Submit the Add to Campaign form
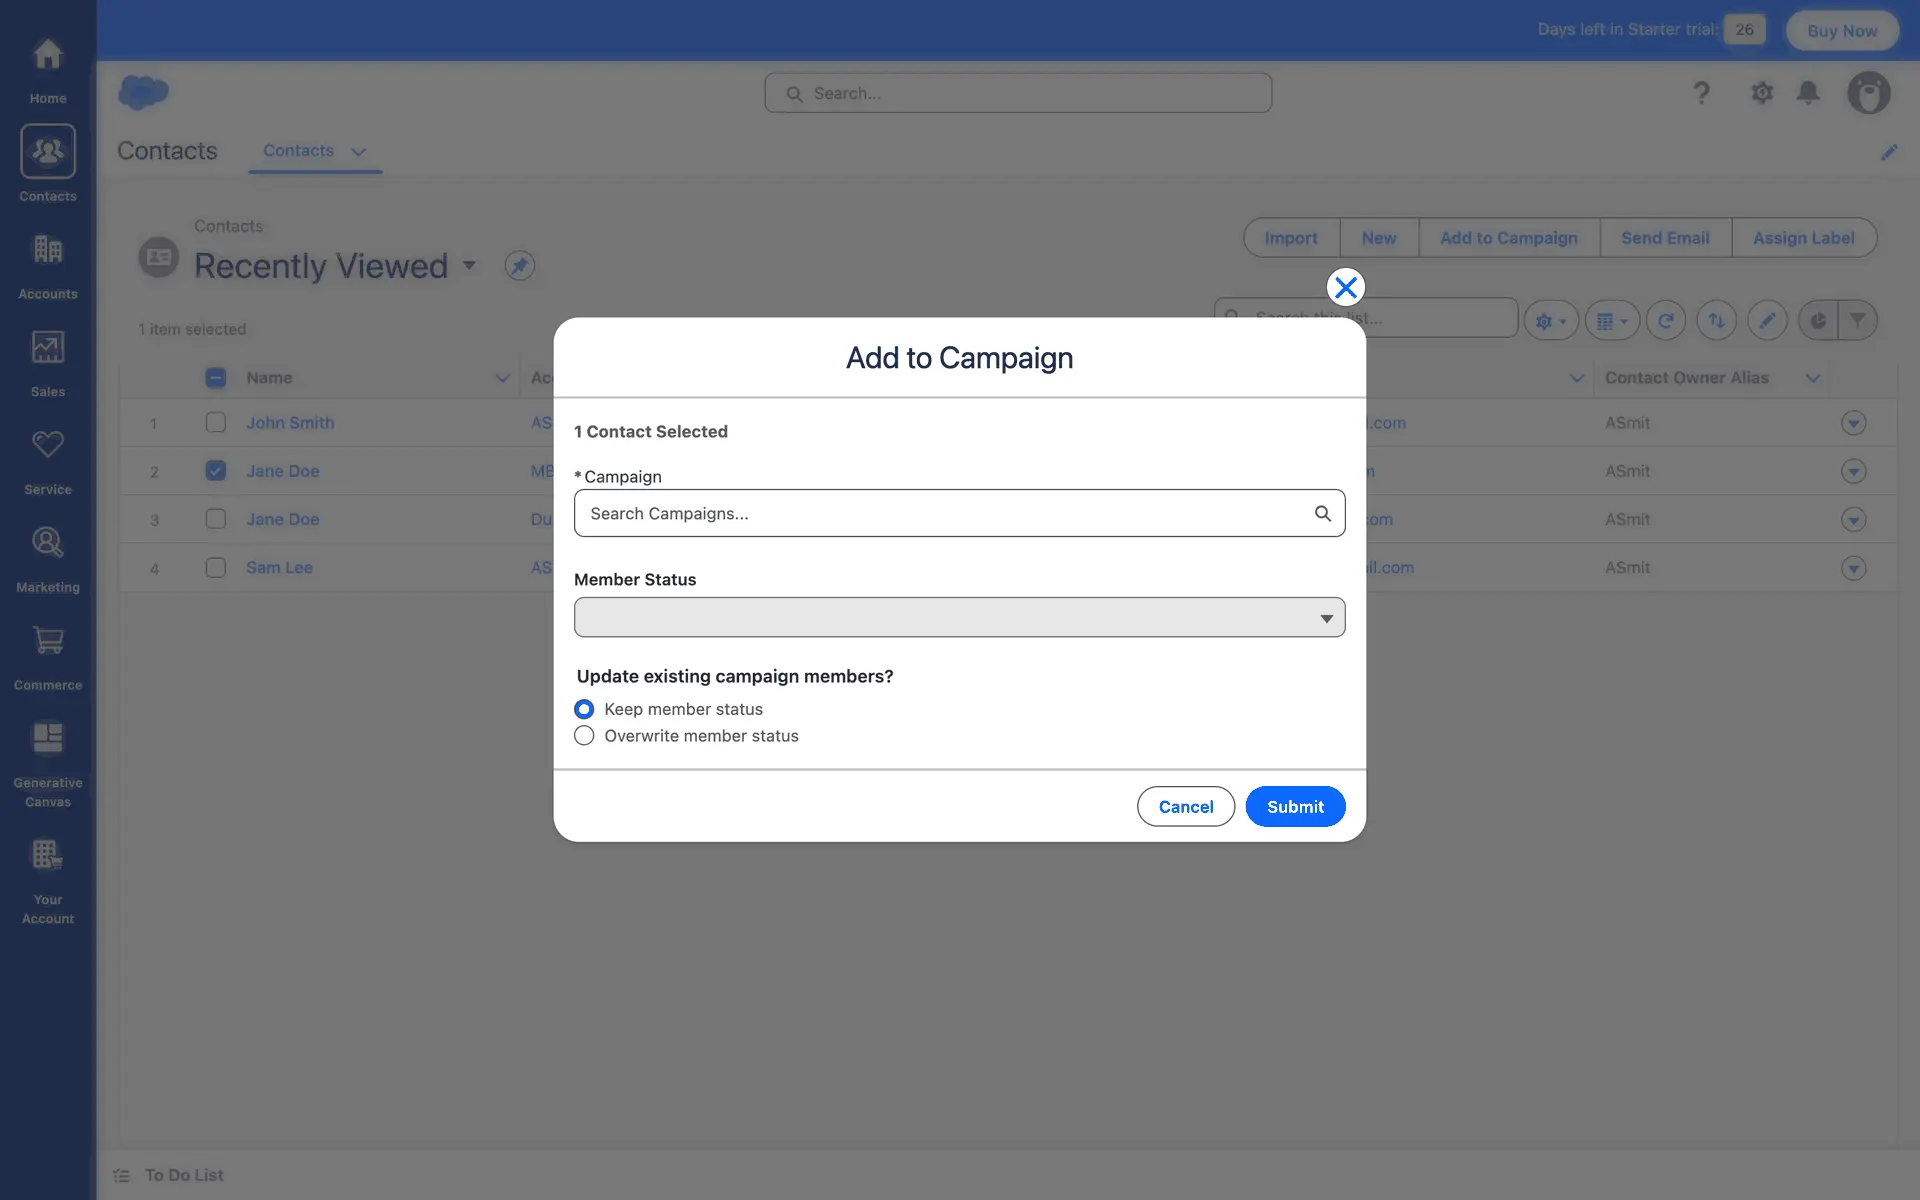The width and height of the screenshot is (1920, 1200). [1294, 807]
